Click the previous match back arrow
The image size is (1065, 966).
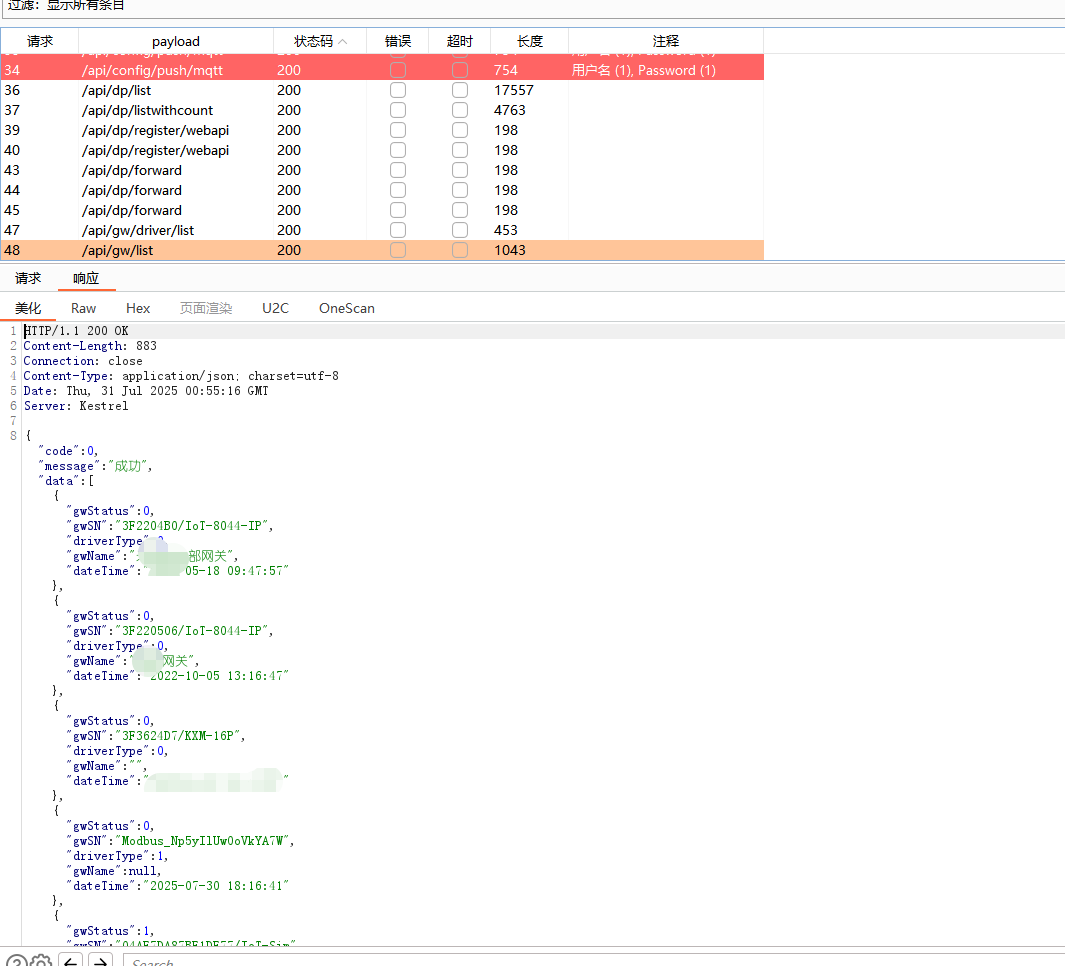click(70, 962)
